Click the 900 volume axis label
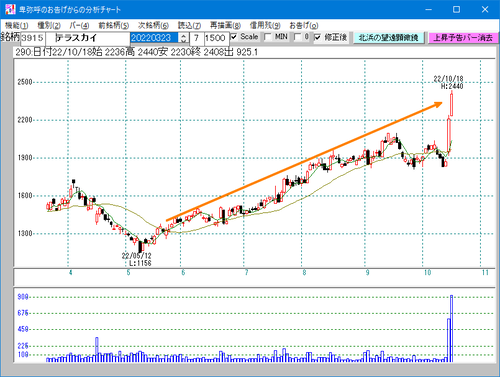The width and height of the screenshot is (500, 377). coord(23,297)
